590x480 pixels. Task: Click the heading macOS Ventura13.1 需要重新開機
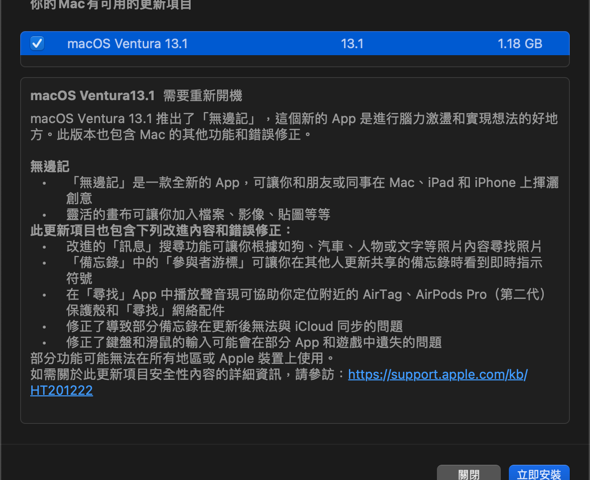point(136,96)
